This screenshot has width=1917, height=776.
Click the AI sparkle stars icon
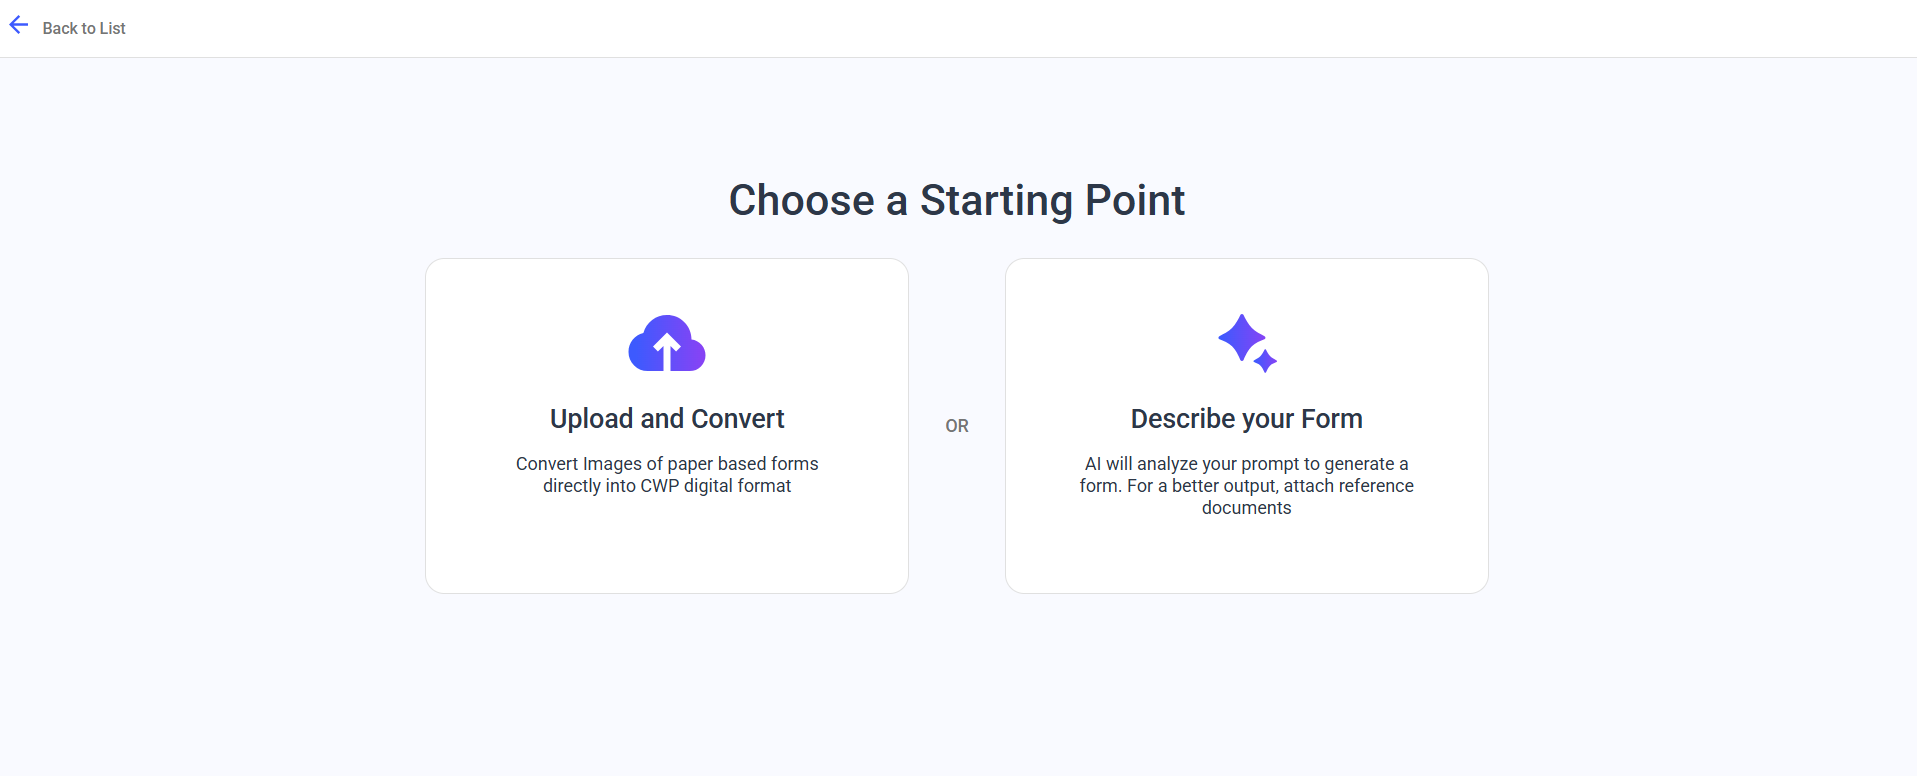click(x=1246, y=343)
